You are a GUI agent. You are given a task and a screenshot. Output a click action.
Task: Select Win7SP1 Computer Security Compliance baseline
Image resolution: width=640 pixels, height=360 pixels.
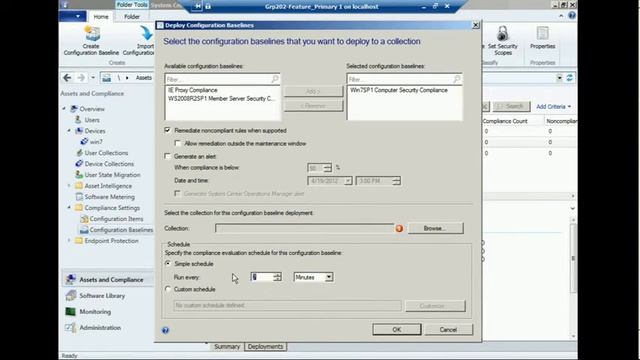tap(399, 90)
